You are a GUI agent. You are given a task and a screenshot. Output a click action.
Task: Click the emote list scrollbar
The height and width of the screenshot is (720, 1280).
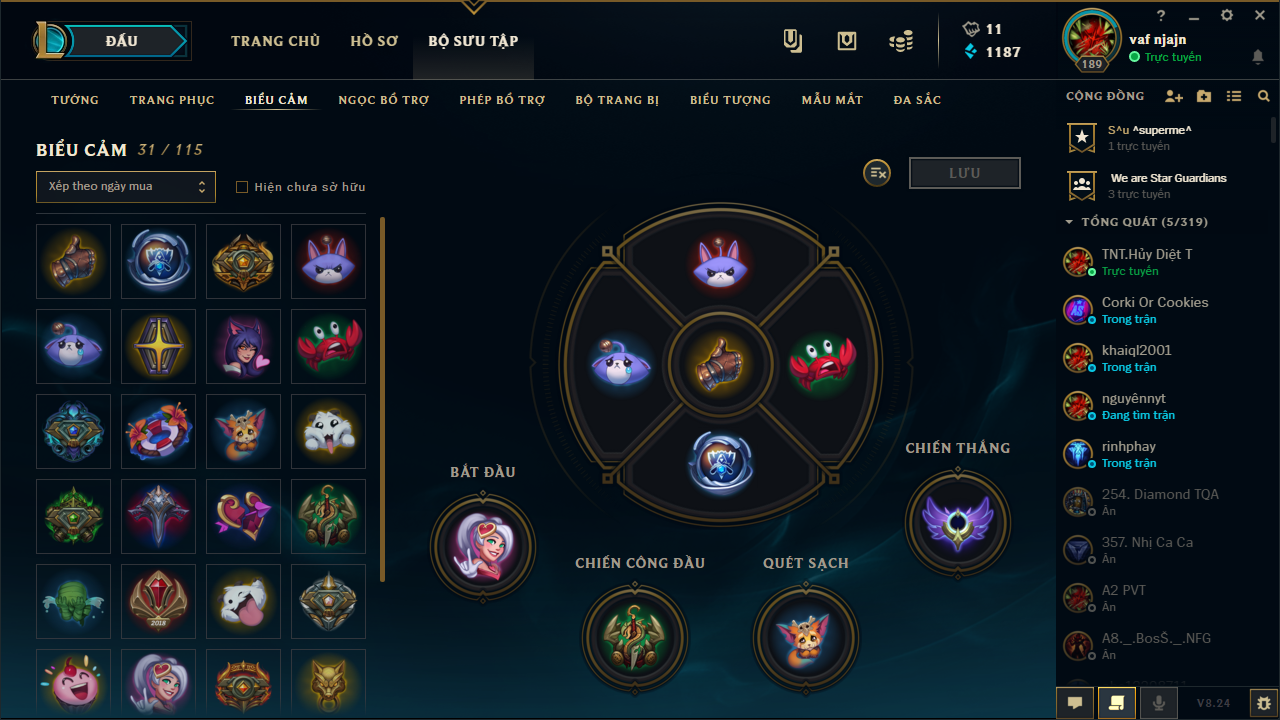383,399
